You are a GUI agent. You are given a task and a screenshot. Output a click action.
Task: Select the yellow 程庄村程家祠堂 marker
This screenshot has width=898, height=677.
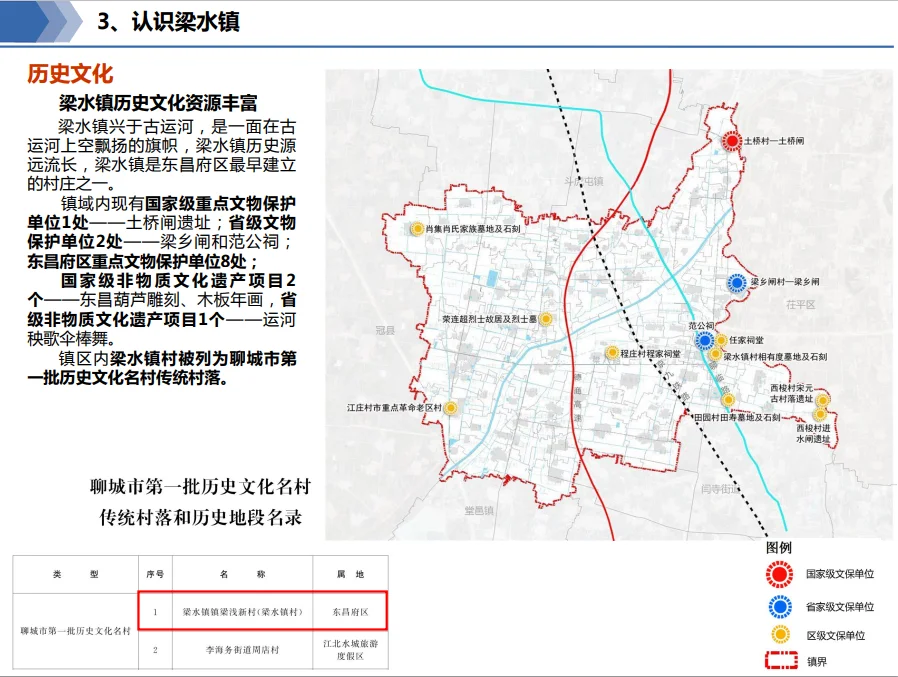(x=612, y=353)
